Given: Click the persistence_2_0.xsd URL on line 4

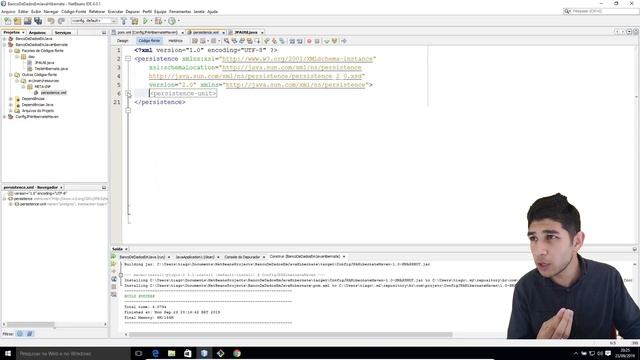Looking at the screenshot, I should (256, 76).
